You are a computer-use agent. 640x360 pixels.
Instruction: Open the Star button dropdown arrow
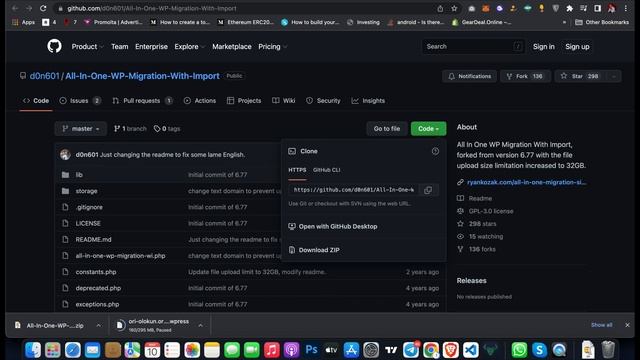614,76
